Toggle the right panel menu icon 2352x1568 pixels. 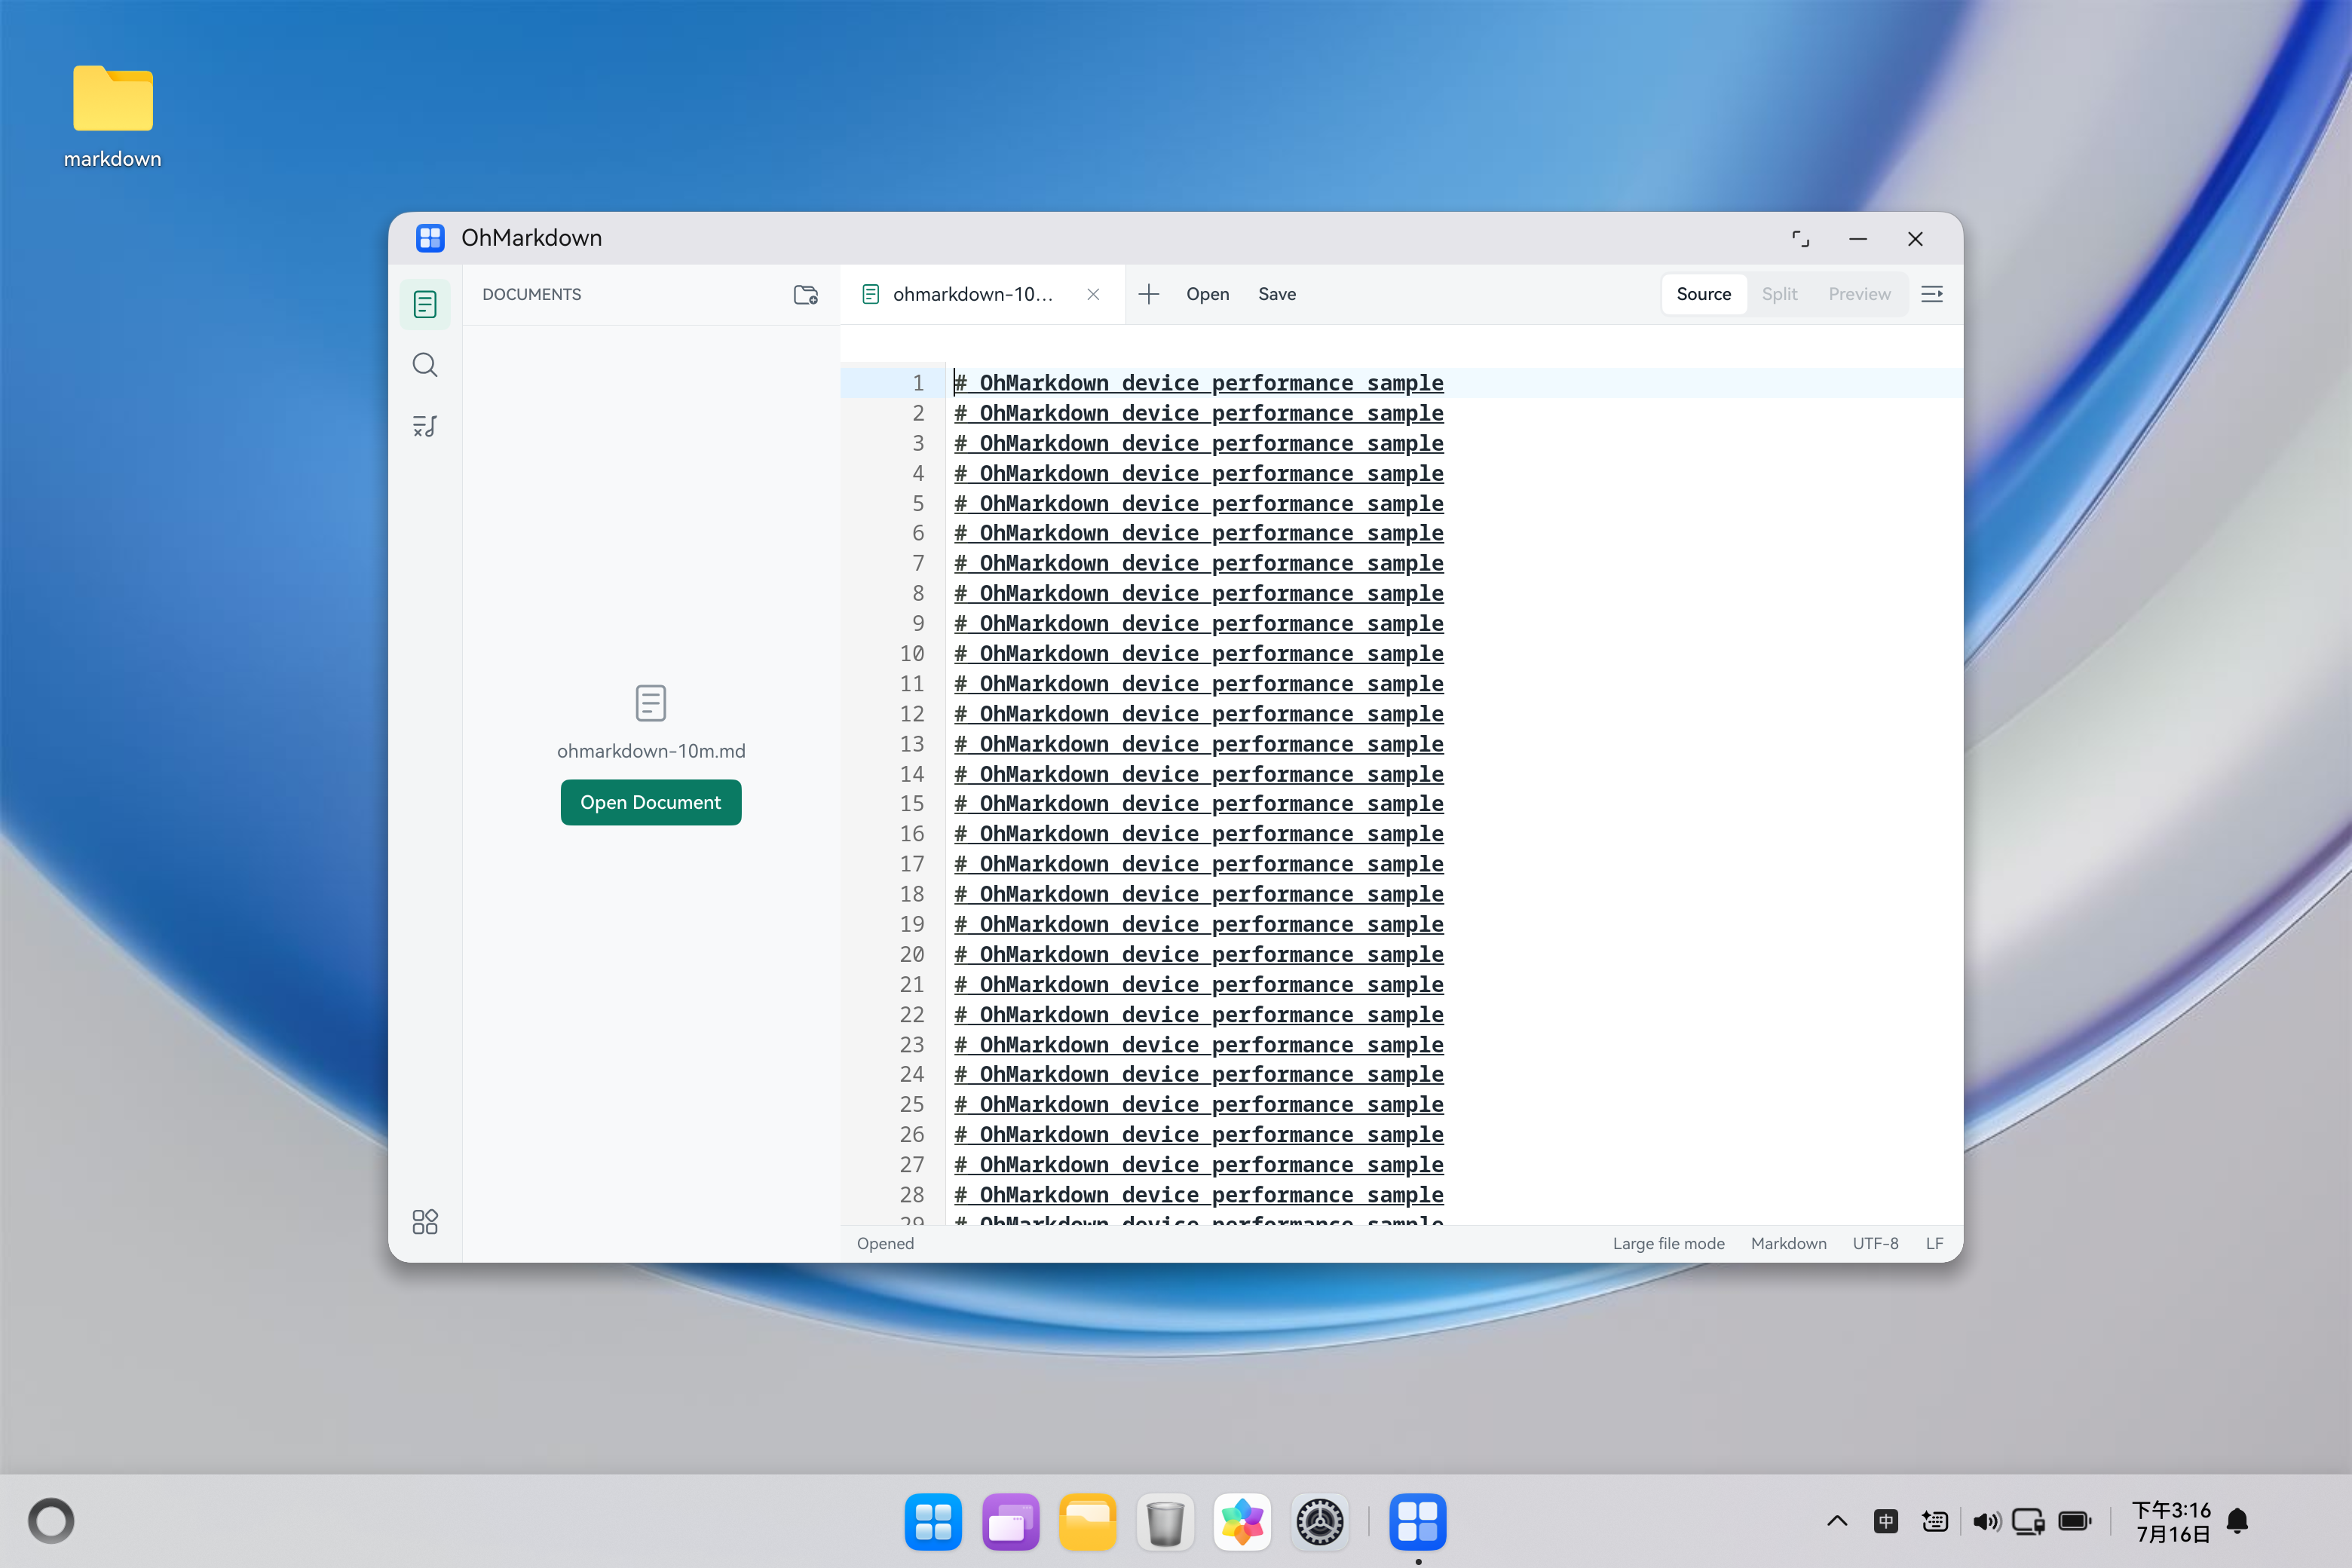coord(1932,294)
